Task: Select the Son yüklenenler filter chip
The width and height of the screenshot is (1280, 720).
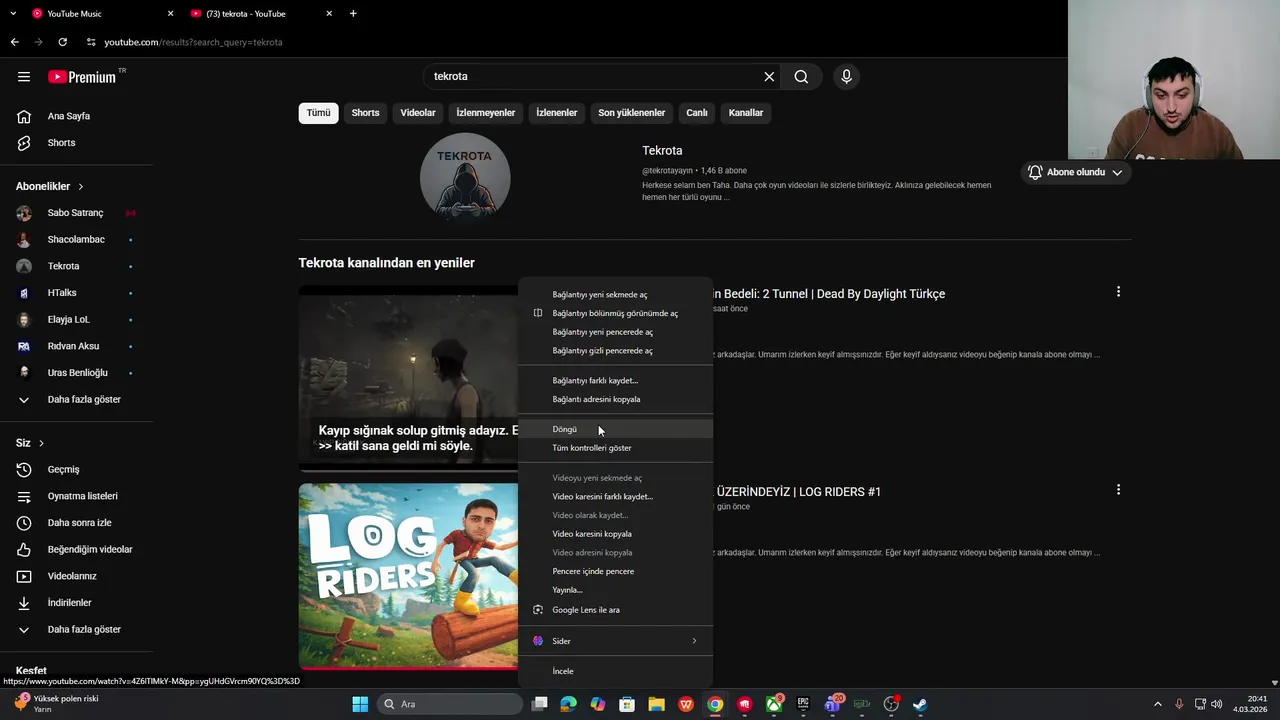Action: (x=632, y=113)
